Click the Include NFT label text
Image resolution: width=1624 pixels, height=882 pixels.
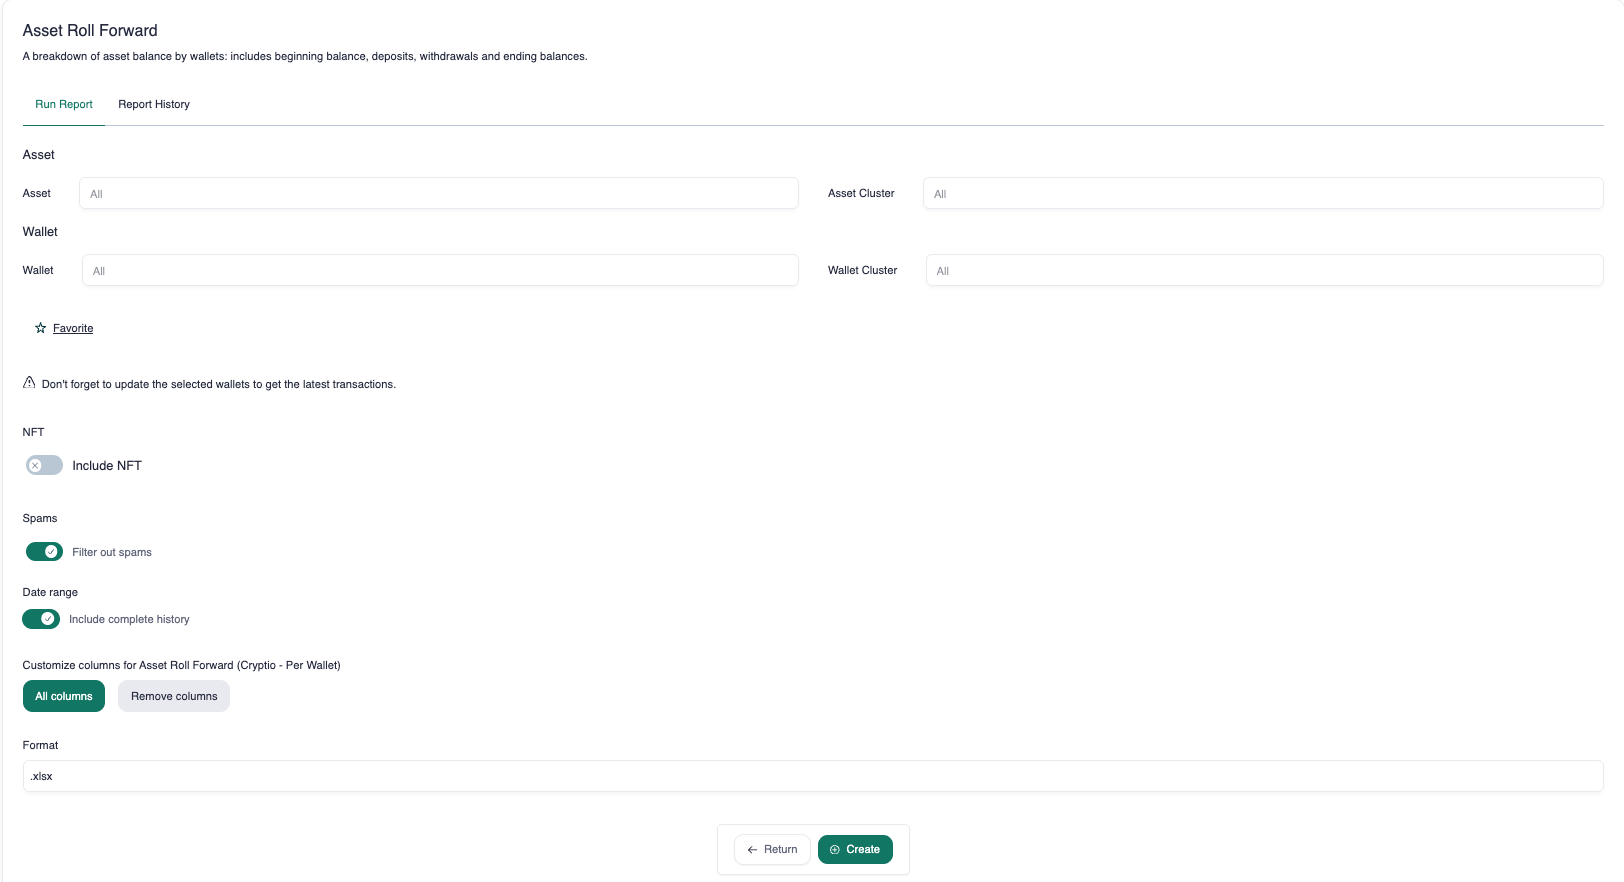pyautogui.click(x=107, y=466)
